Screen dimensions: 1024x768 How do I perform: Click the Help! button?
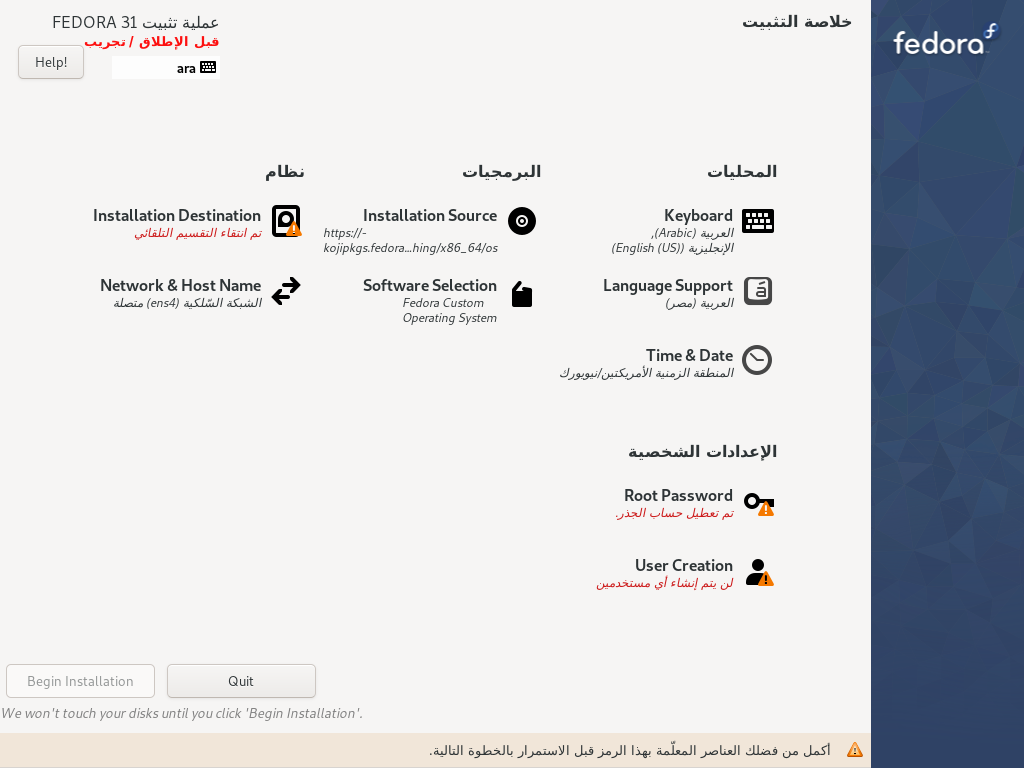click(x=51, y=62)
